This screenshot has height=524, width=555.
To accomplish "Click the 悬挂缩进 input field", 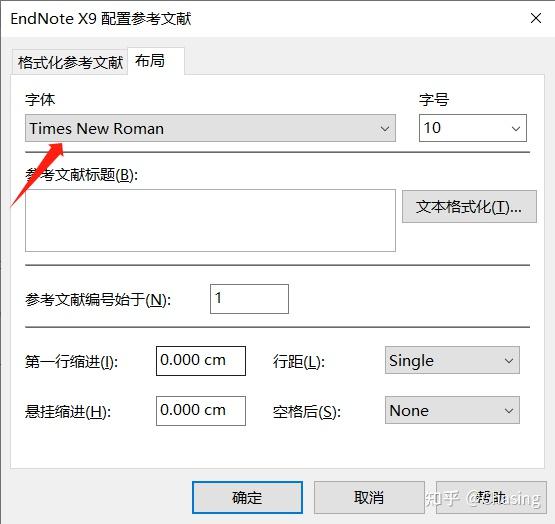I will 201,411.
